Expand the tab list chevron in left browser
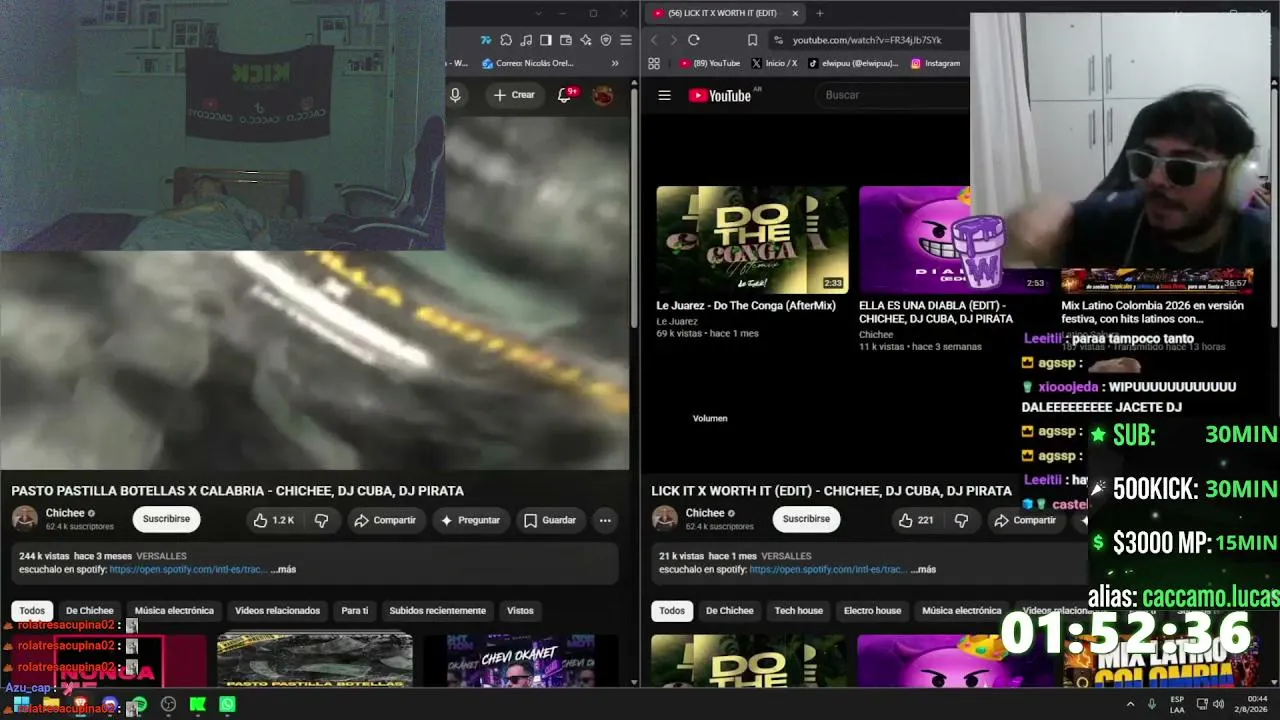 (538, 13)
